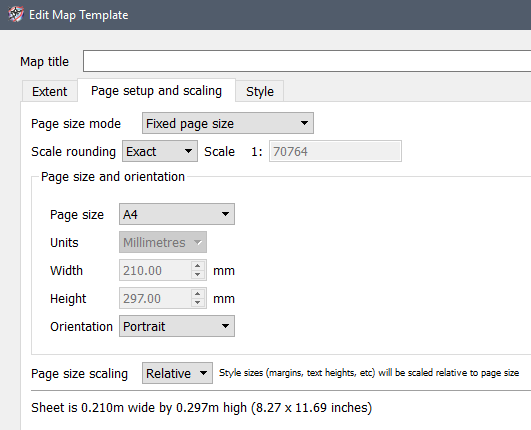Image resolution: width=531 pixels, height=430 pixels.
Task: Click the Fixed page size dropdown arrow
Action: point(304,123)
